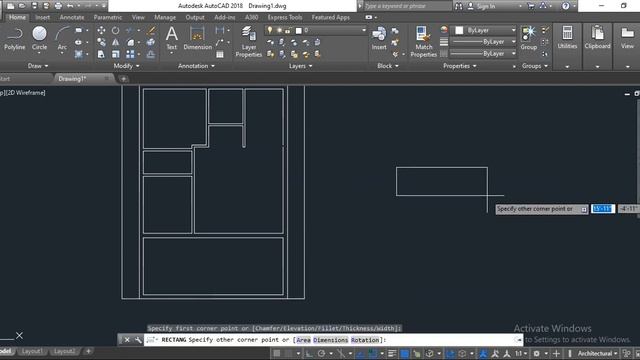Add new drawing tab with plus button
The height and width of the screenshot is (360, 640).
(123, 79)
